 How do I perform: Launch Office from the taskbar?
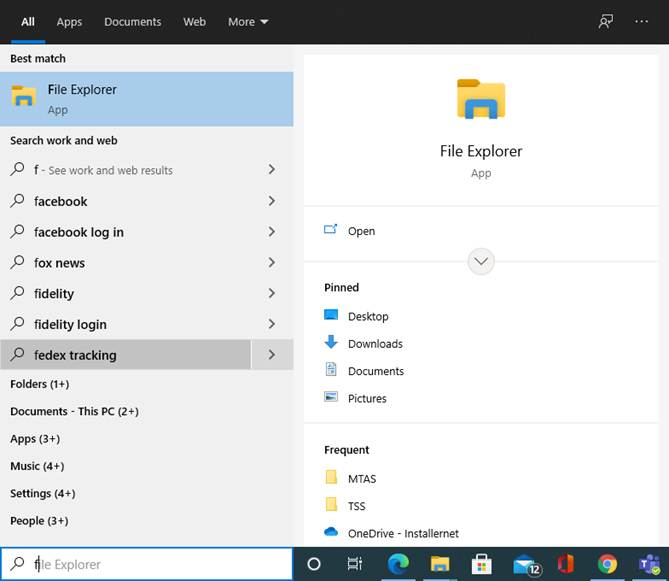pyautogui.click(x=566, y=564)
